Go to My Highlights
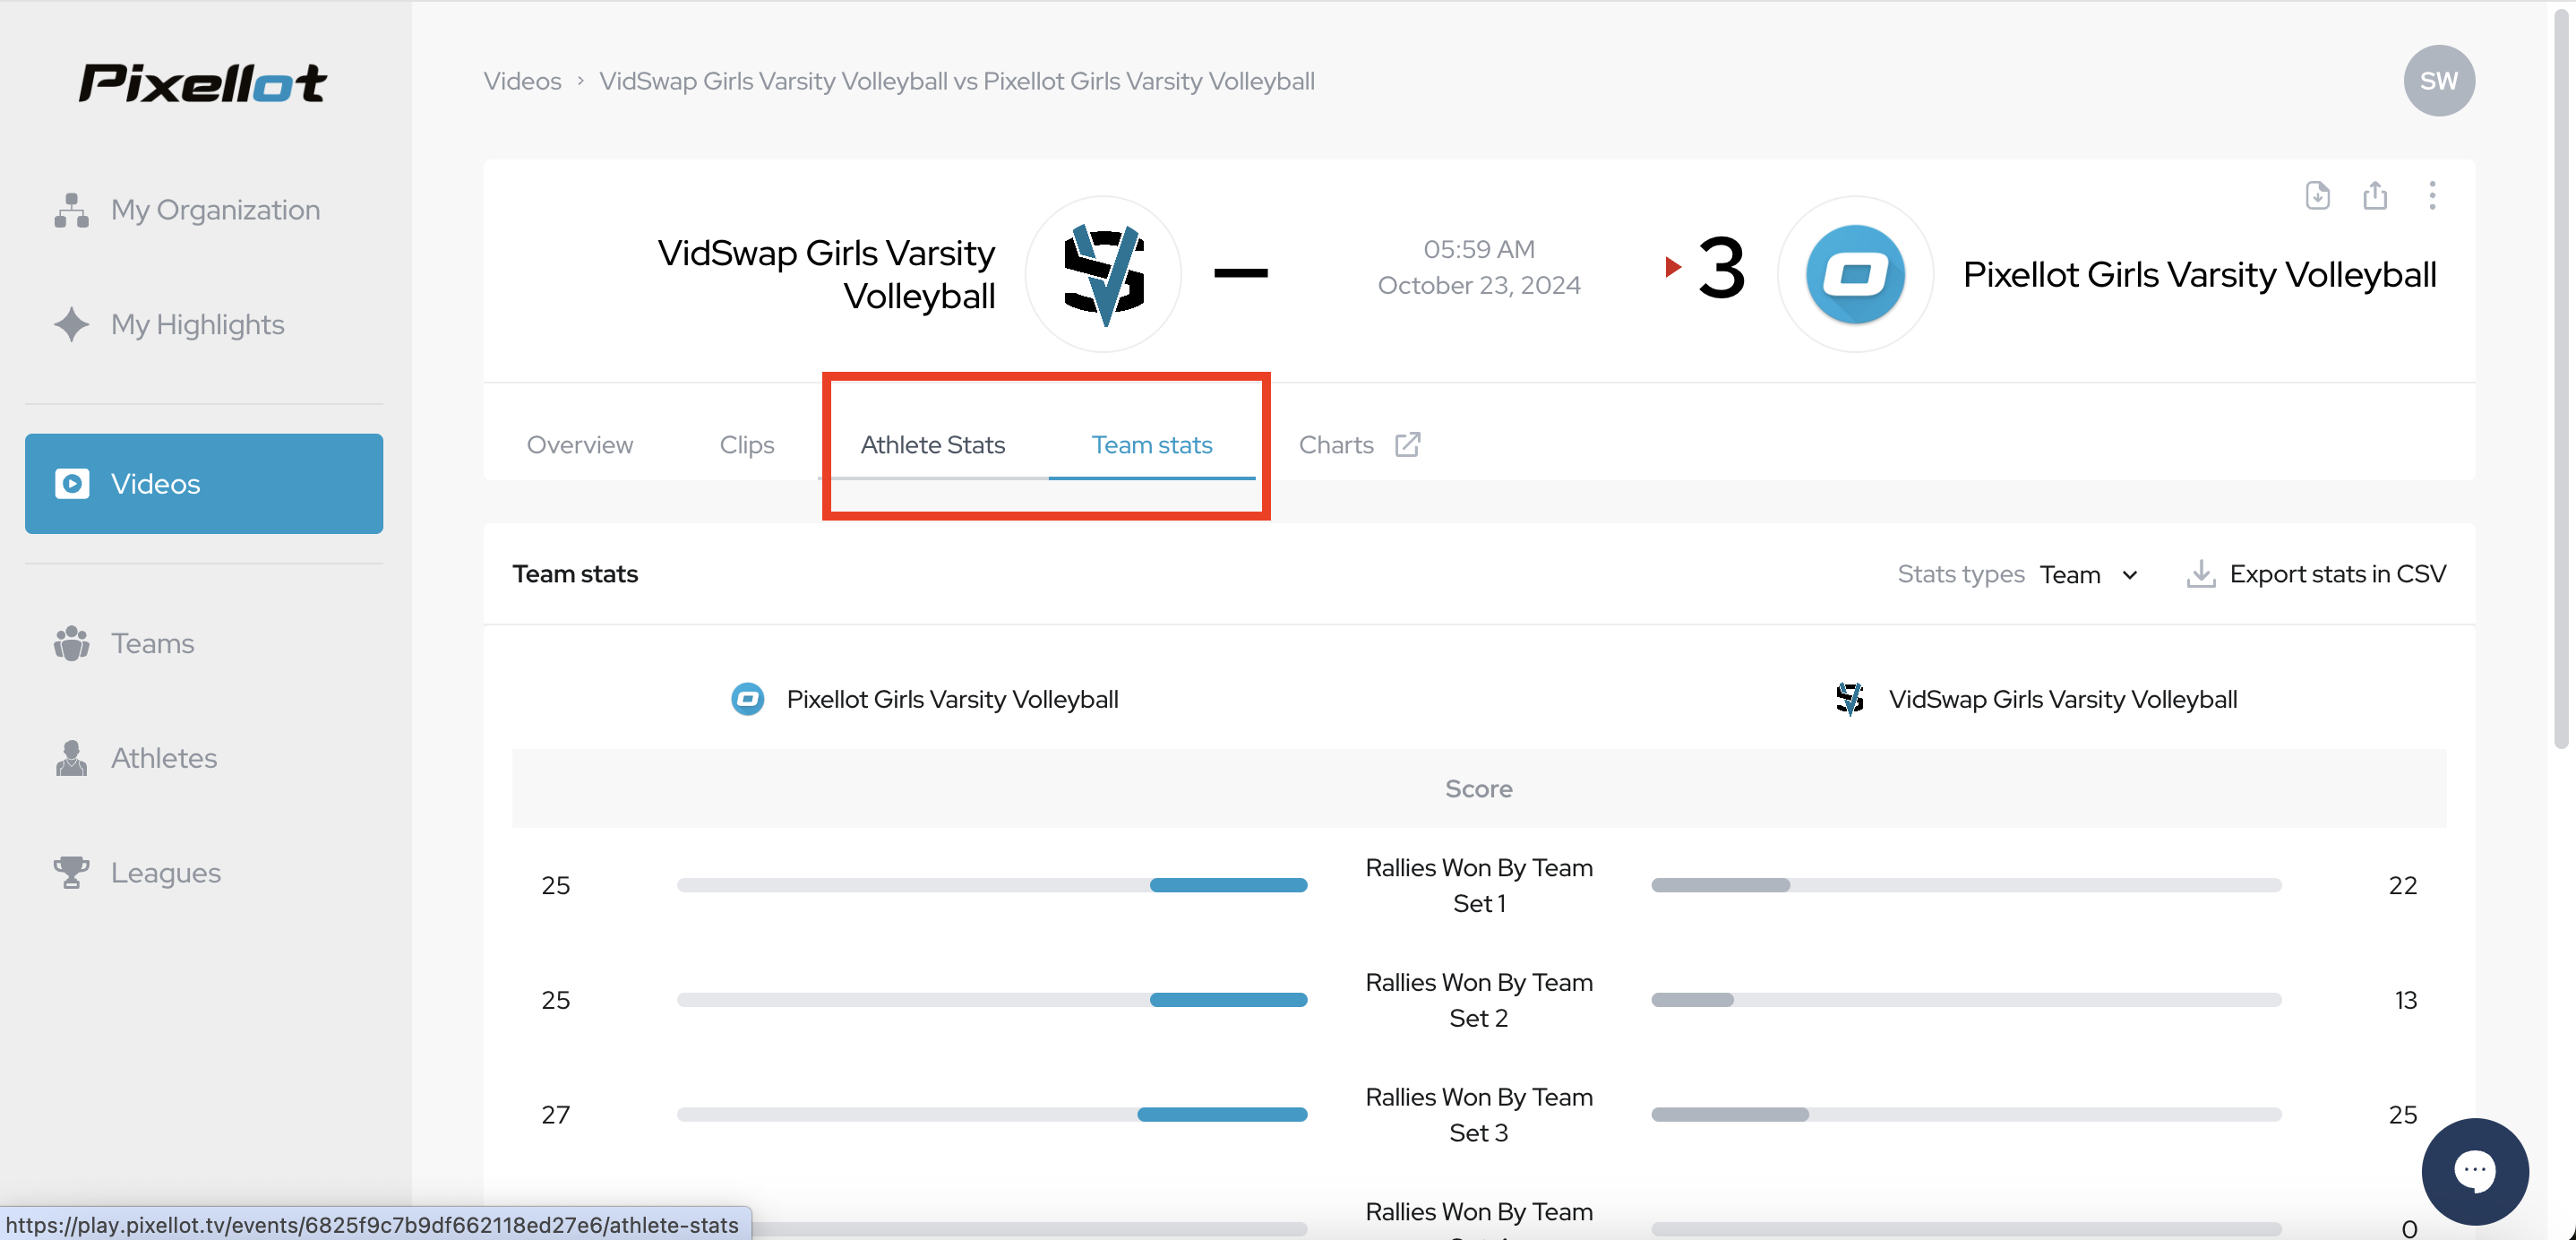Image resolution: width=2576 pixels, height=1240 pixels. [x=204, y=324]
